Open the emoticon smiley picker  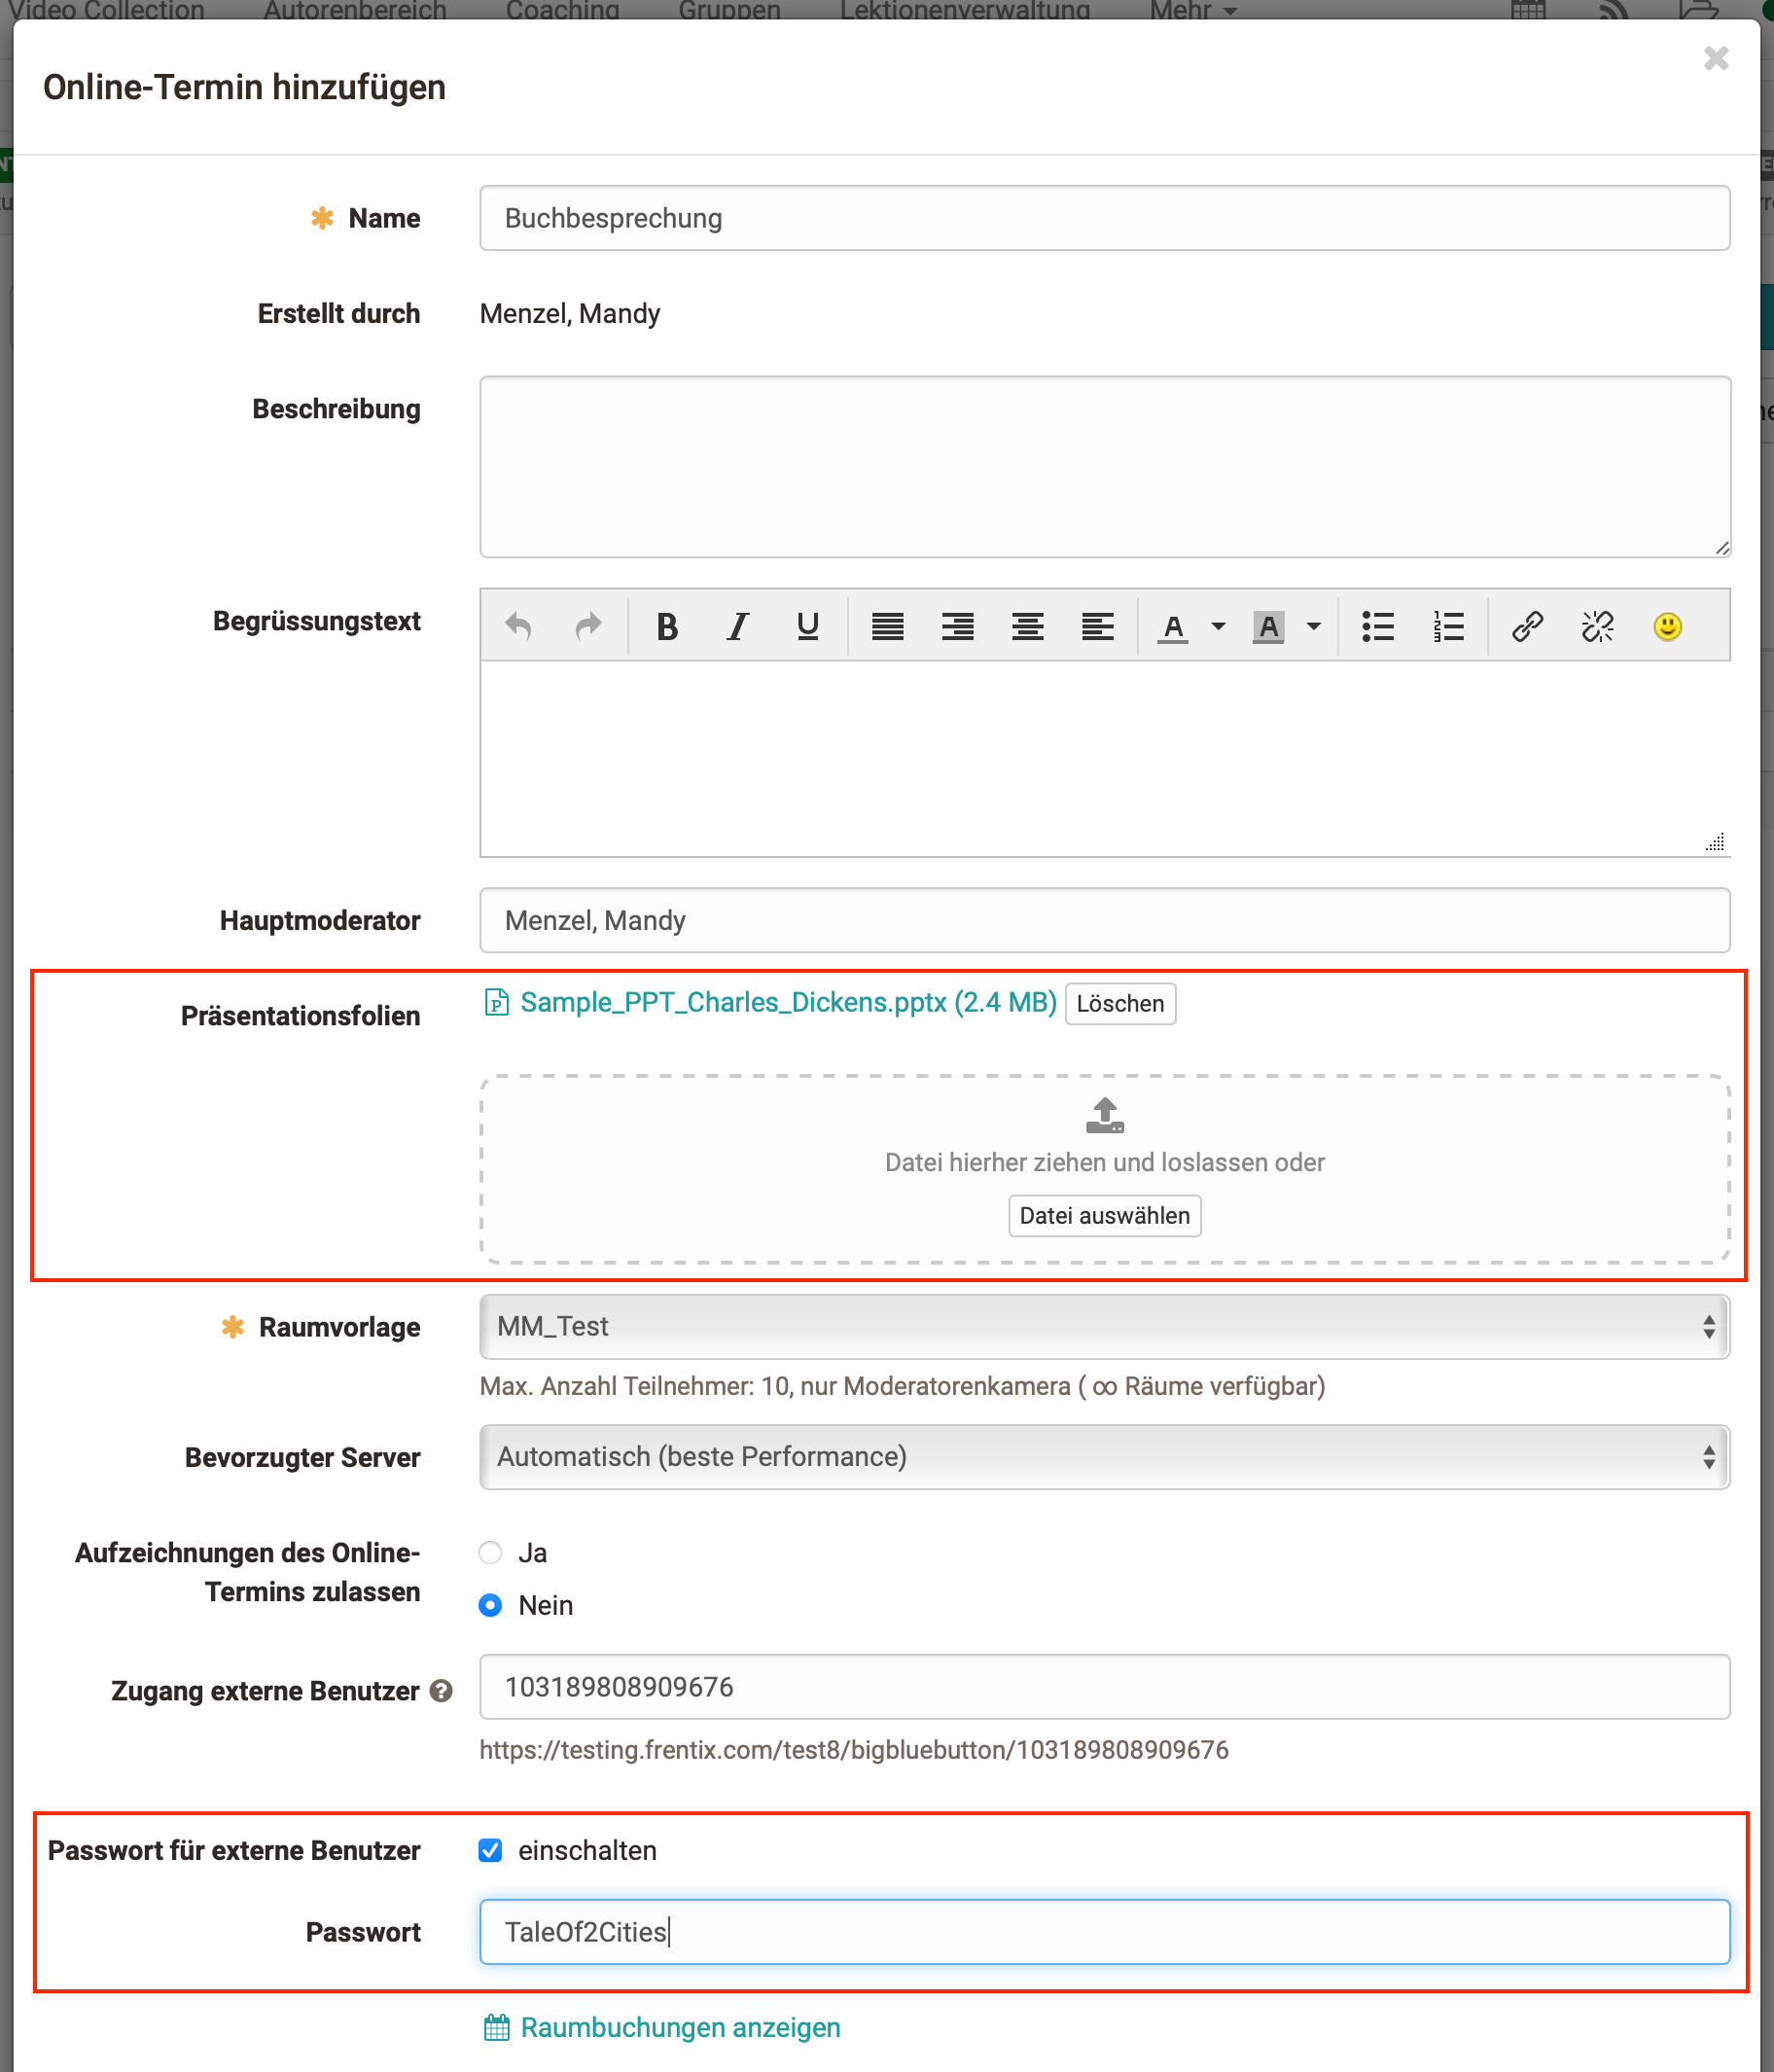[x=1667, y=627]
